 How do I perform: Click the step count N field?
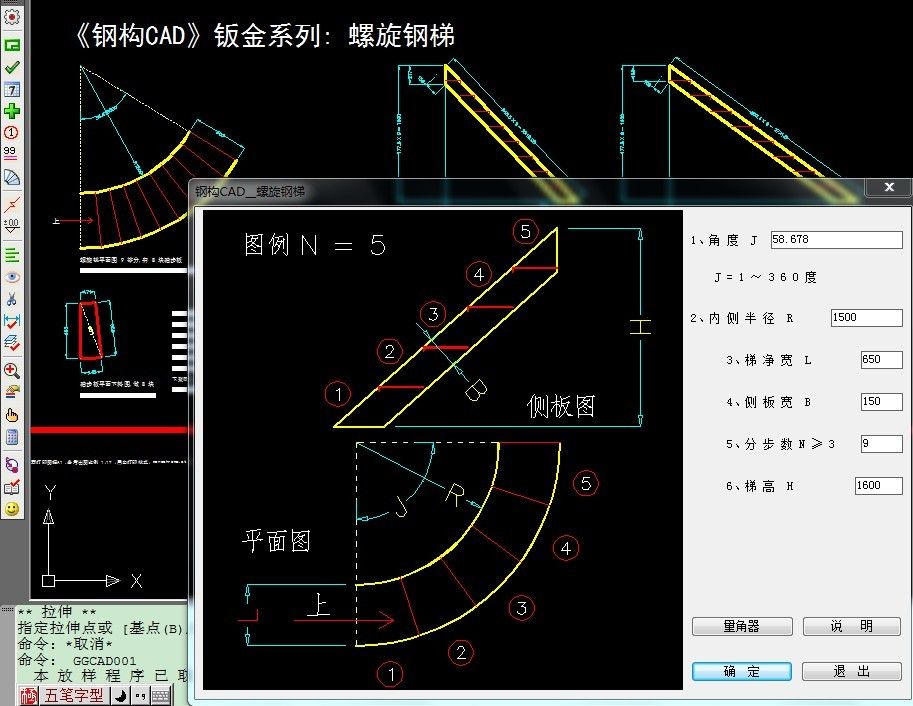tap(882, 443)
